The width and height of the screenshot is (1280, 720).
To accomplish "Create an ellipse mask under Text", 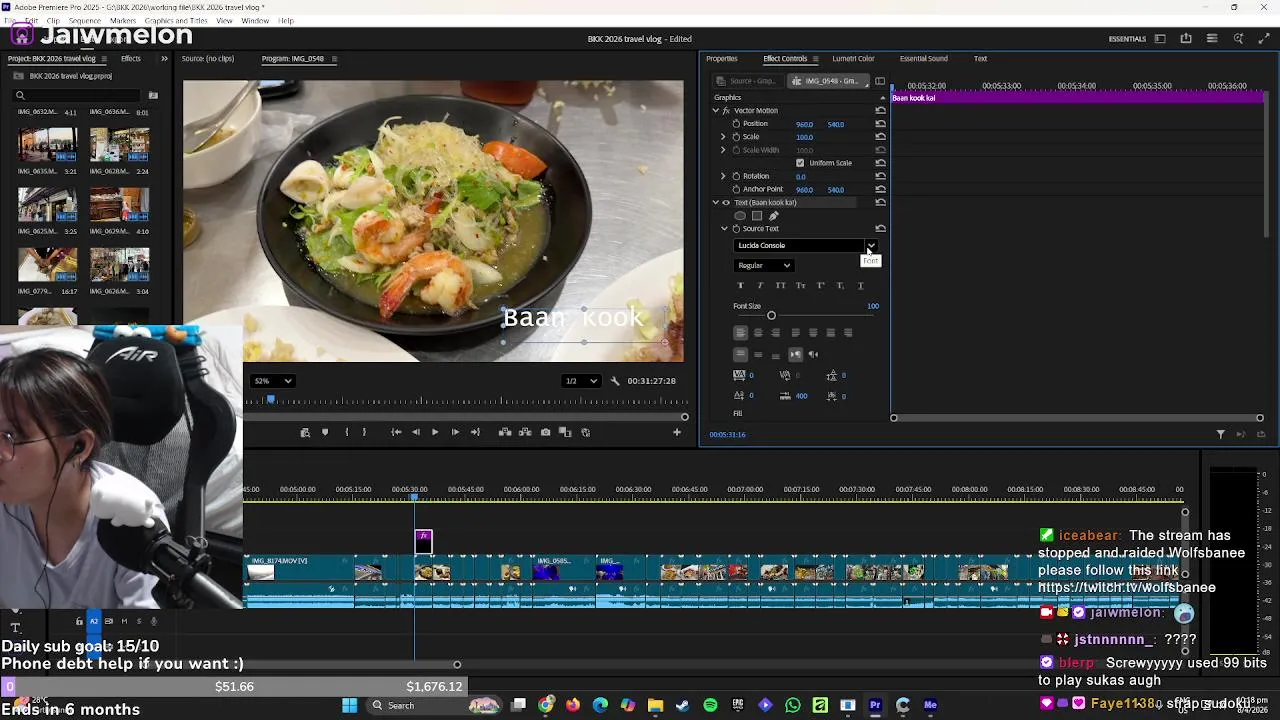I will (740, 215).
